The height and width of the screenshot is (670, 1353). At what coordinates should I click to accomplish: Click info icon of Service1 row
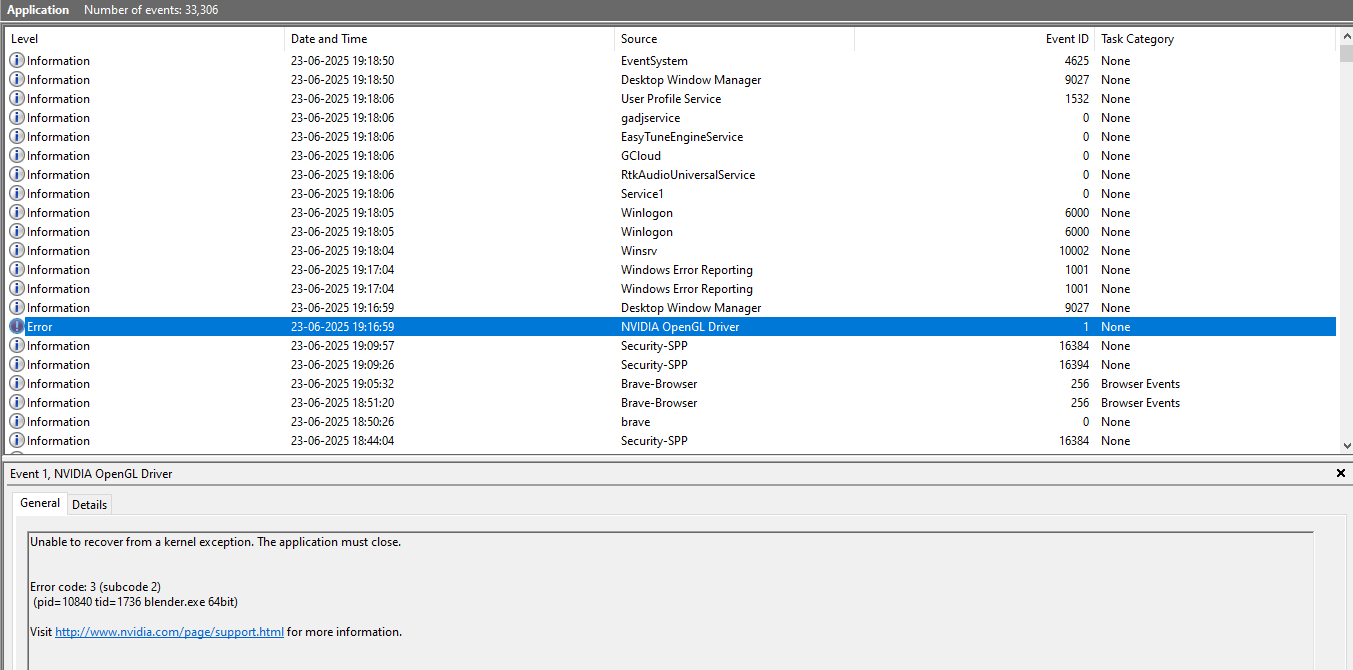[x=17, y=194]
